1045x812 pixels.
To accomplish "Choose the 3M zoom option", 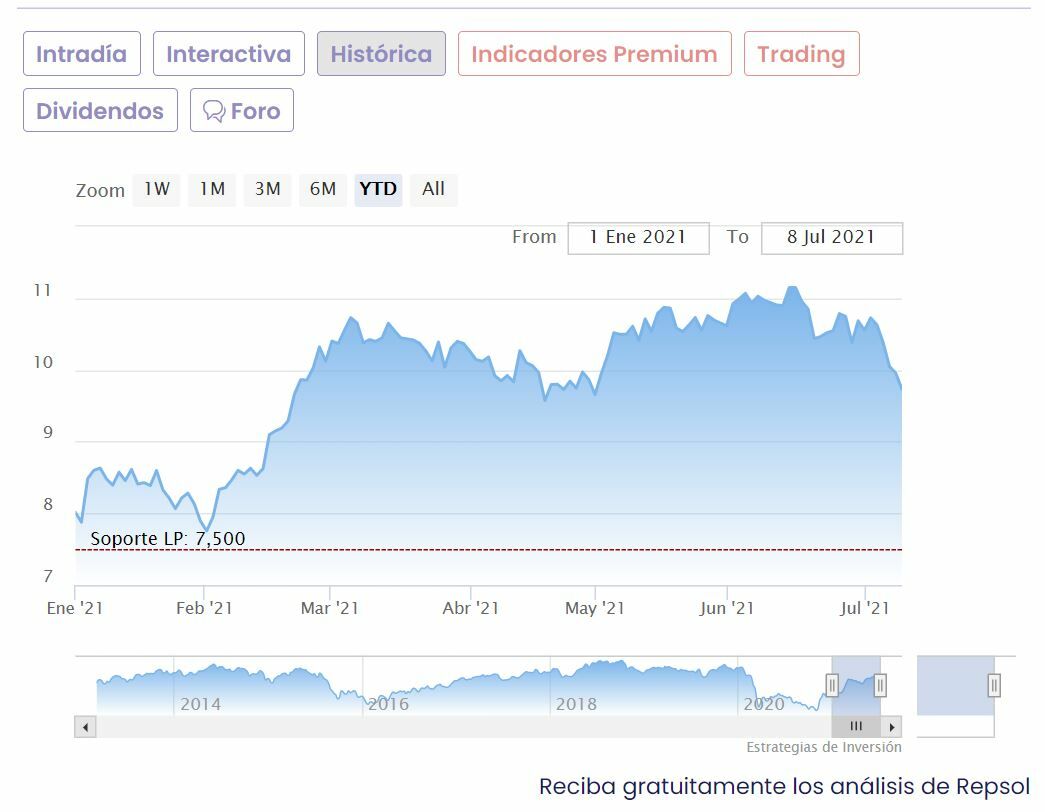I will coord(267,189).
